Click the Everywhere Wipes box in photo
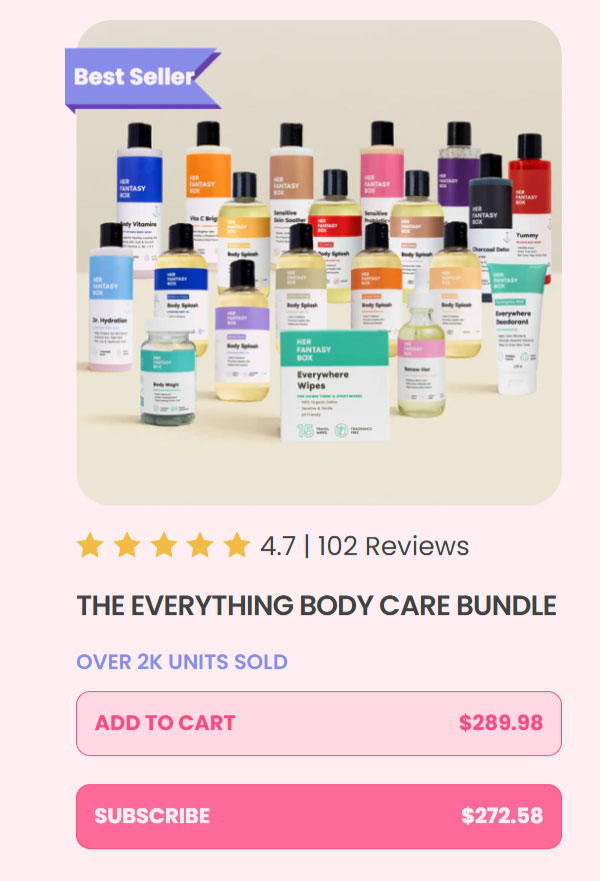 pyautogui.click(x=335, y=385)
